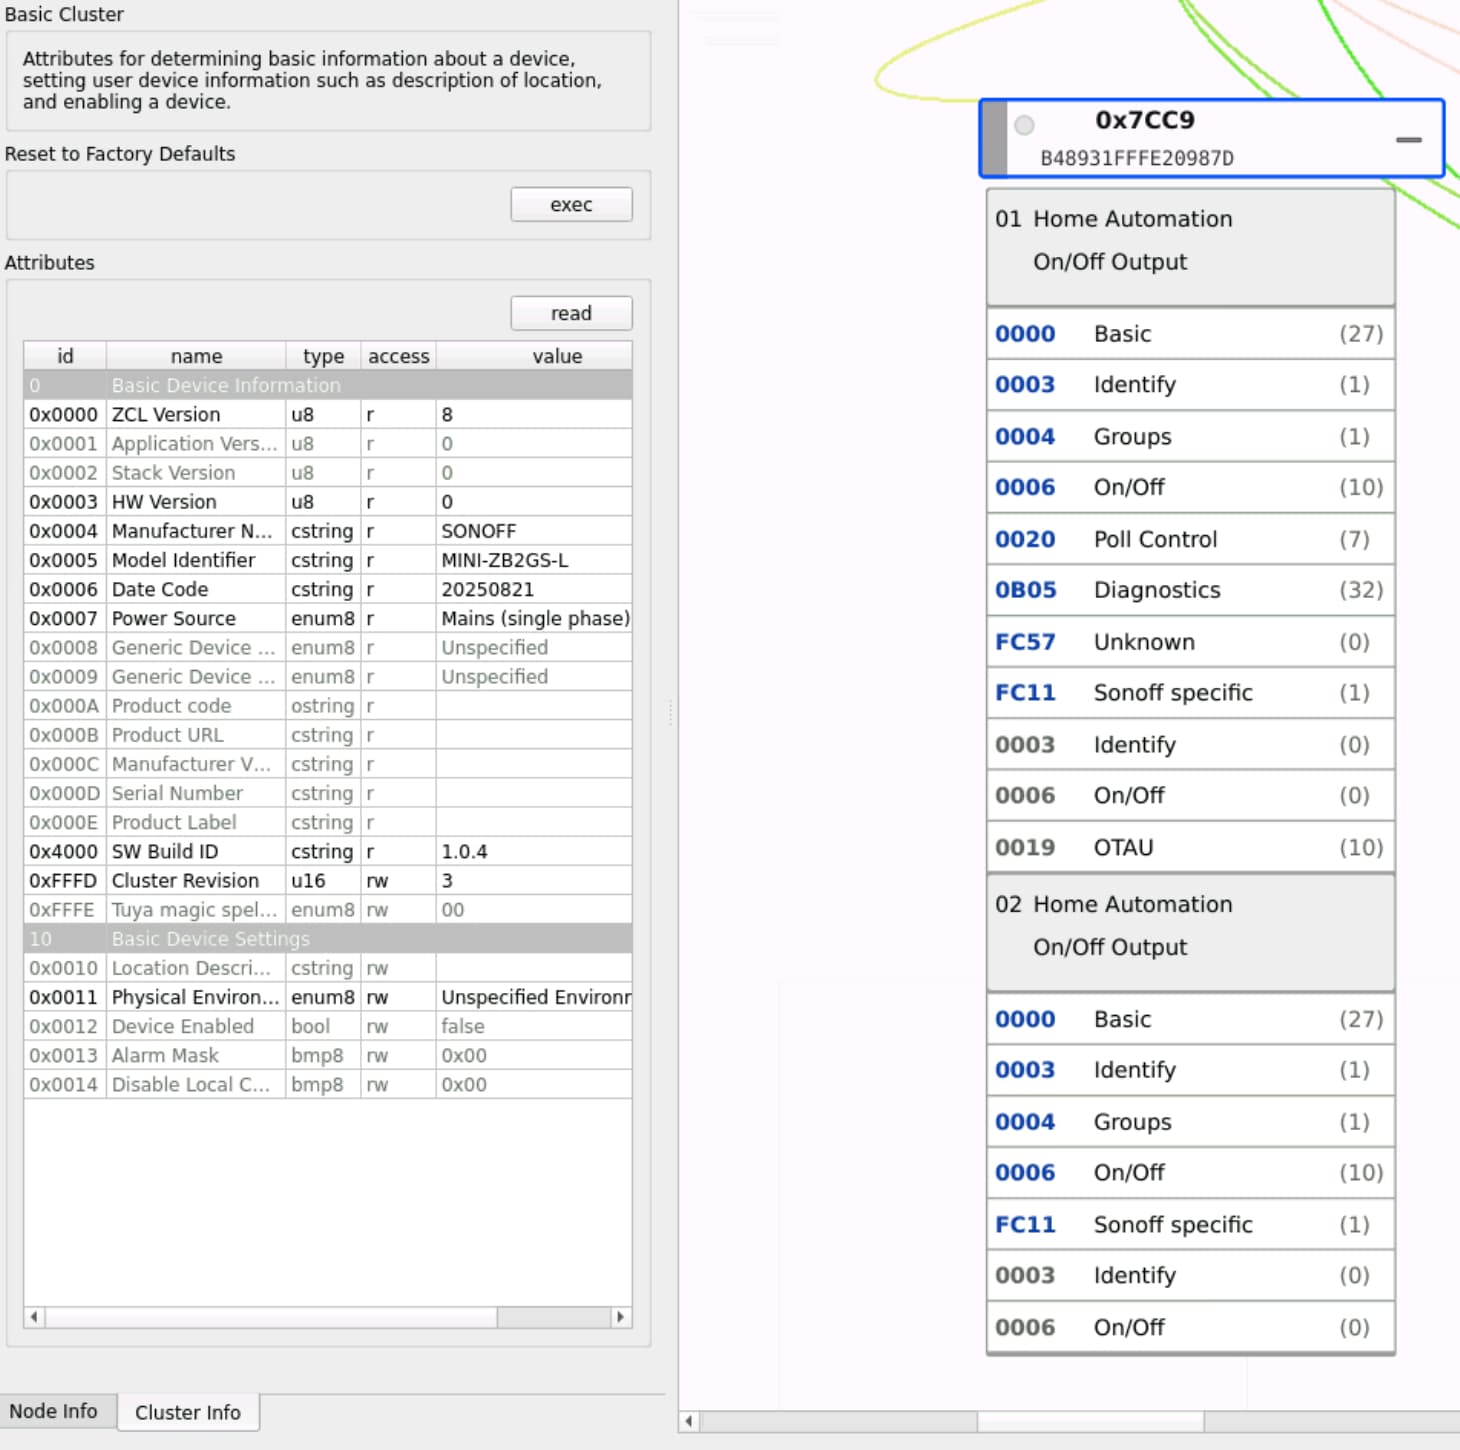The height and width of the screenshot is (1450, 1460).
Task: Collapse node 0x7CC9 with minus icon
Action: tap(1408, 140)
